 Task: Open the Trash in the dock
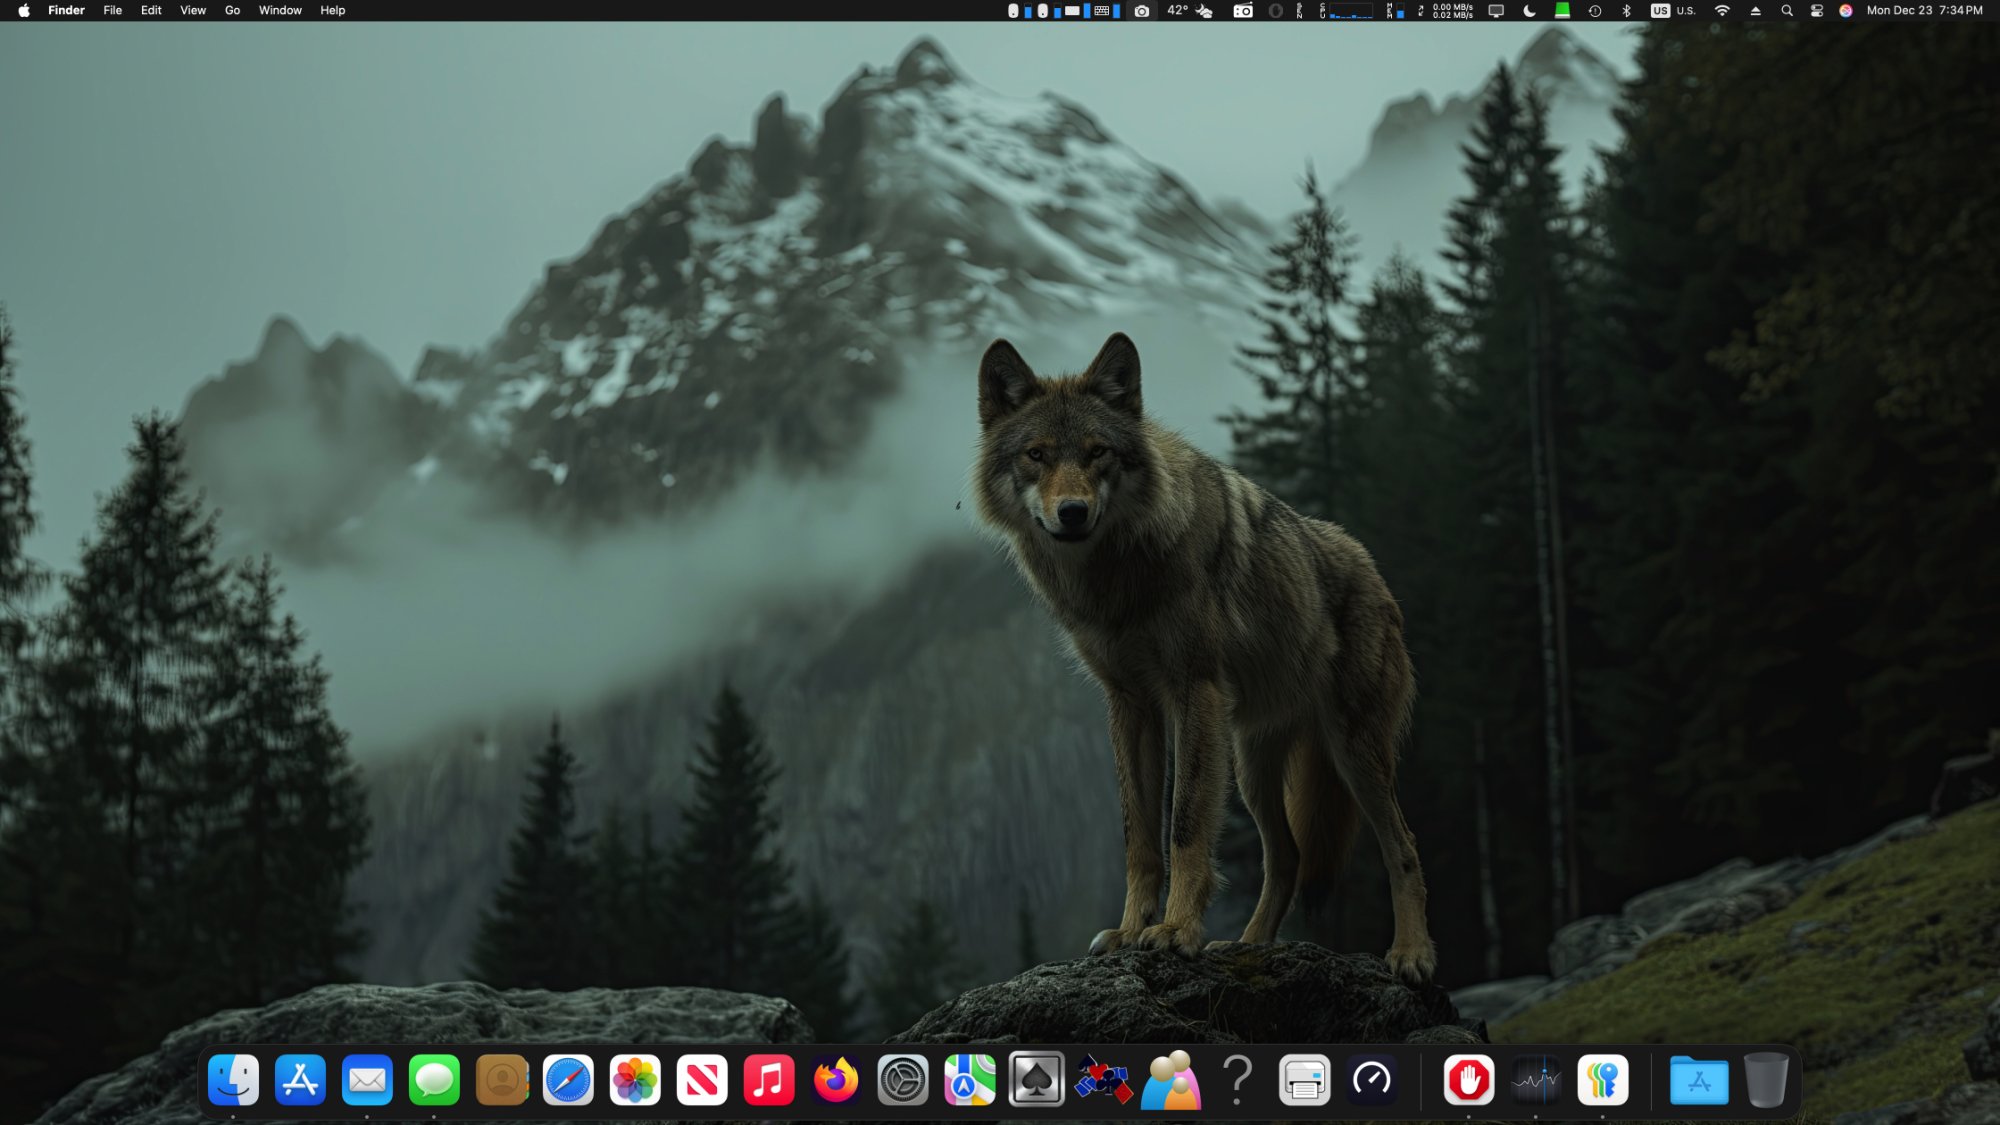point(1766,1080)
